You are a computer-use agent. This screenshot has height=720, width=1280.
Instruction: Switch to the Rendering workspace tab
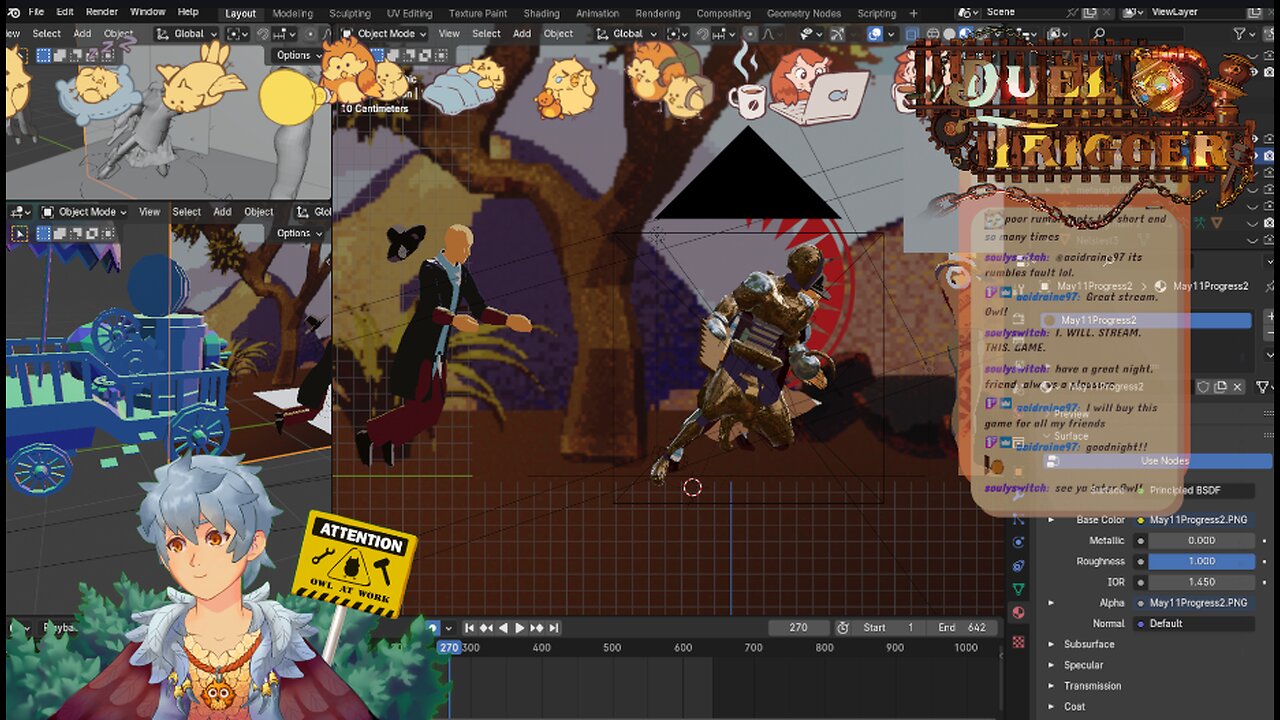658,14
